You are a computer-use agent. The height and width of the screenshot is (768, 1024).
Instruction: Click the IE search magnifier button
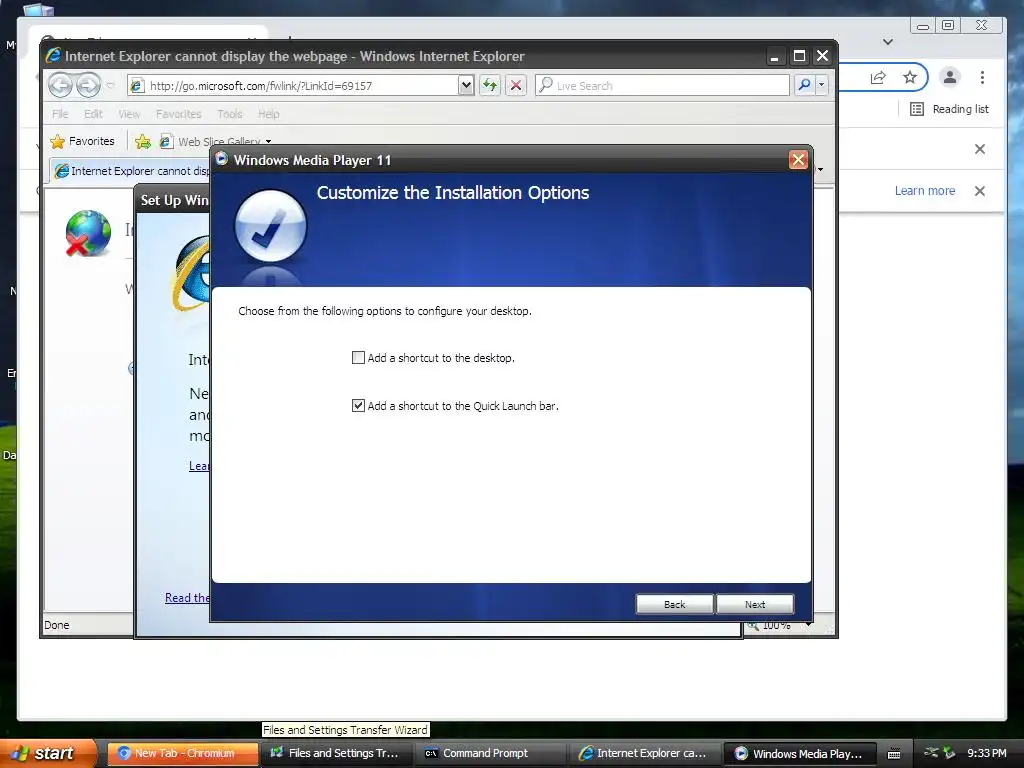[x=805, y=85]
